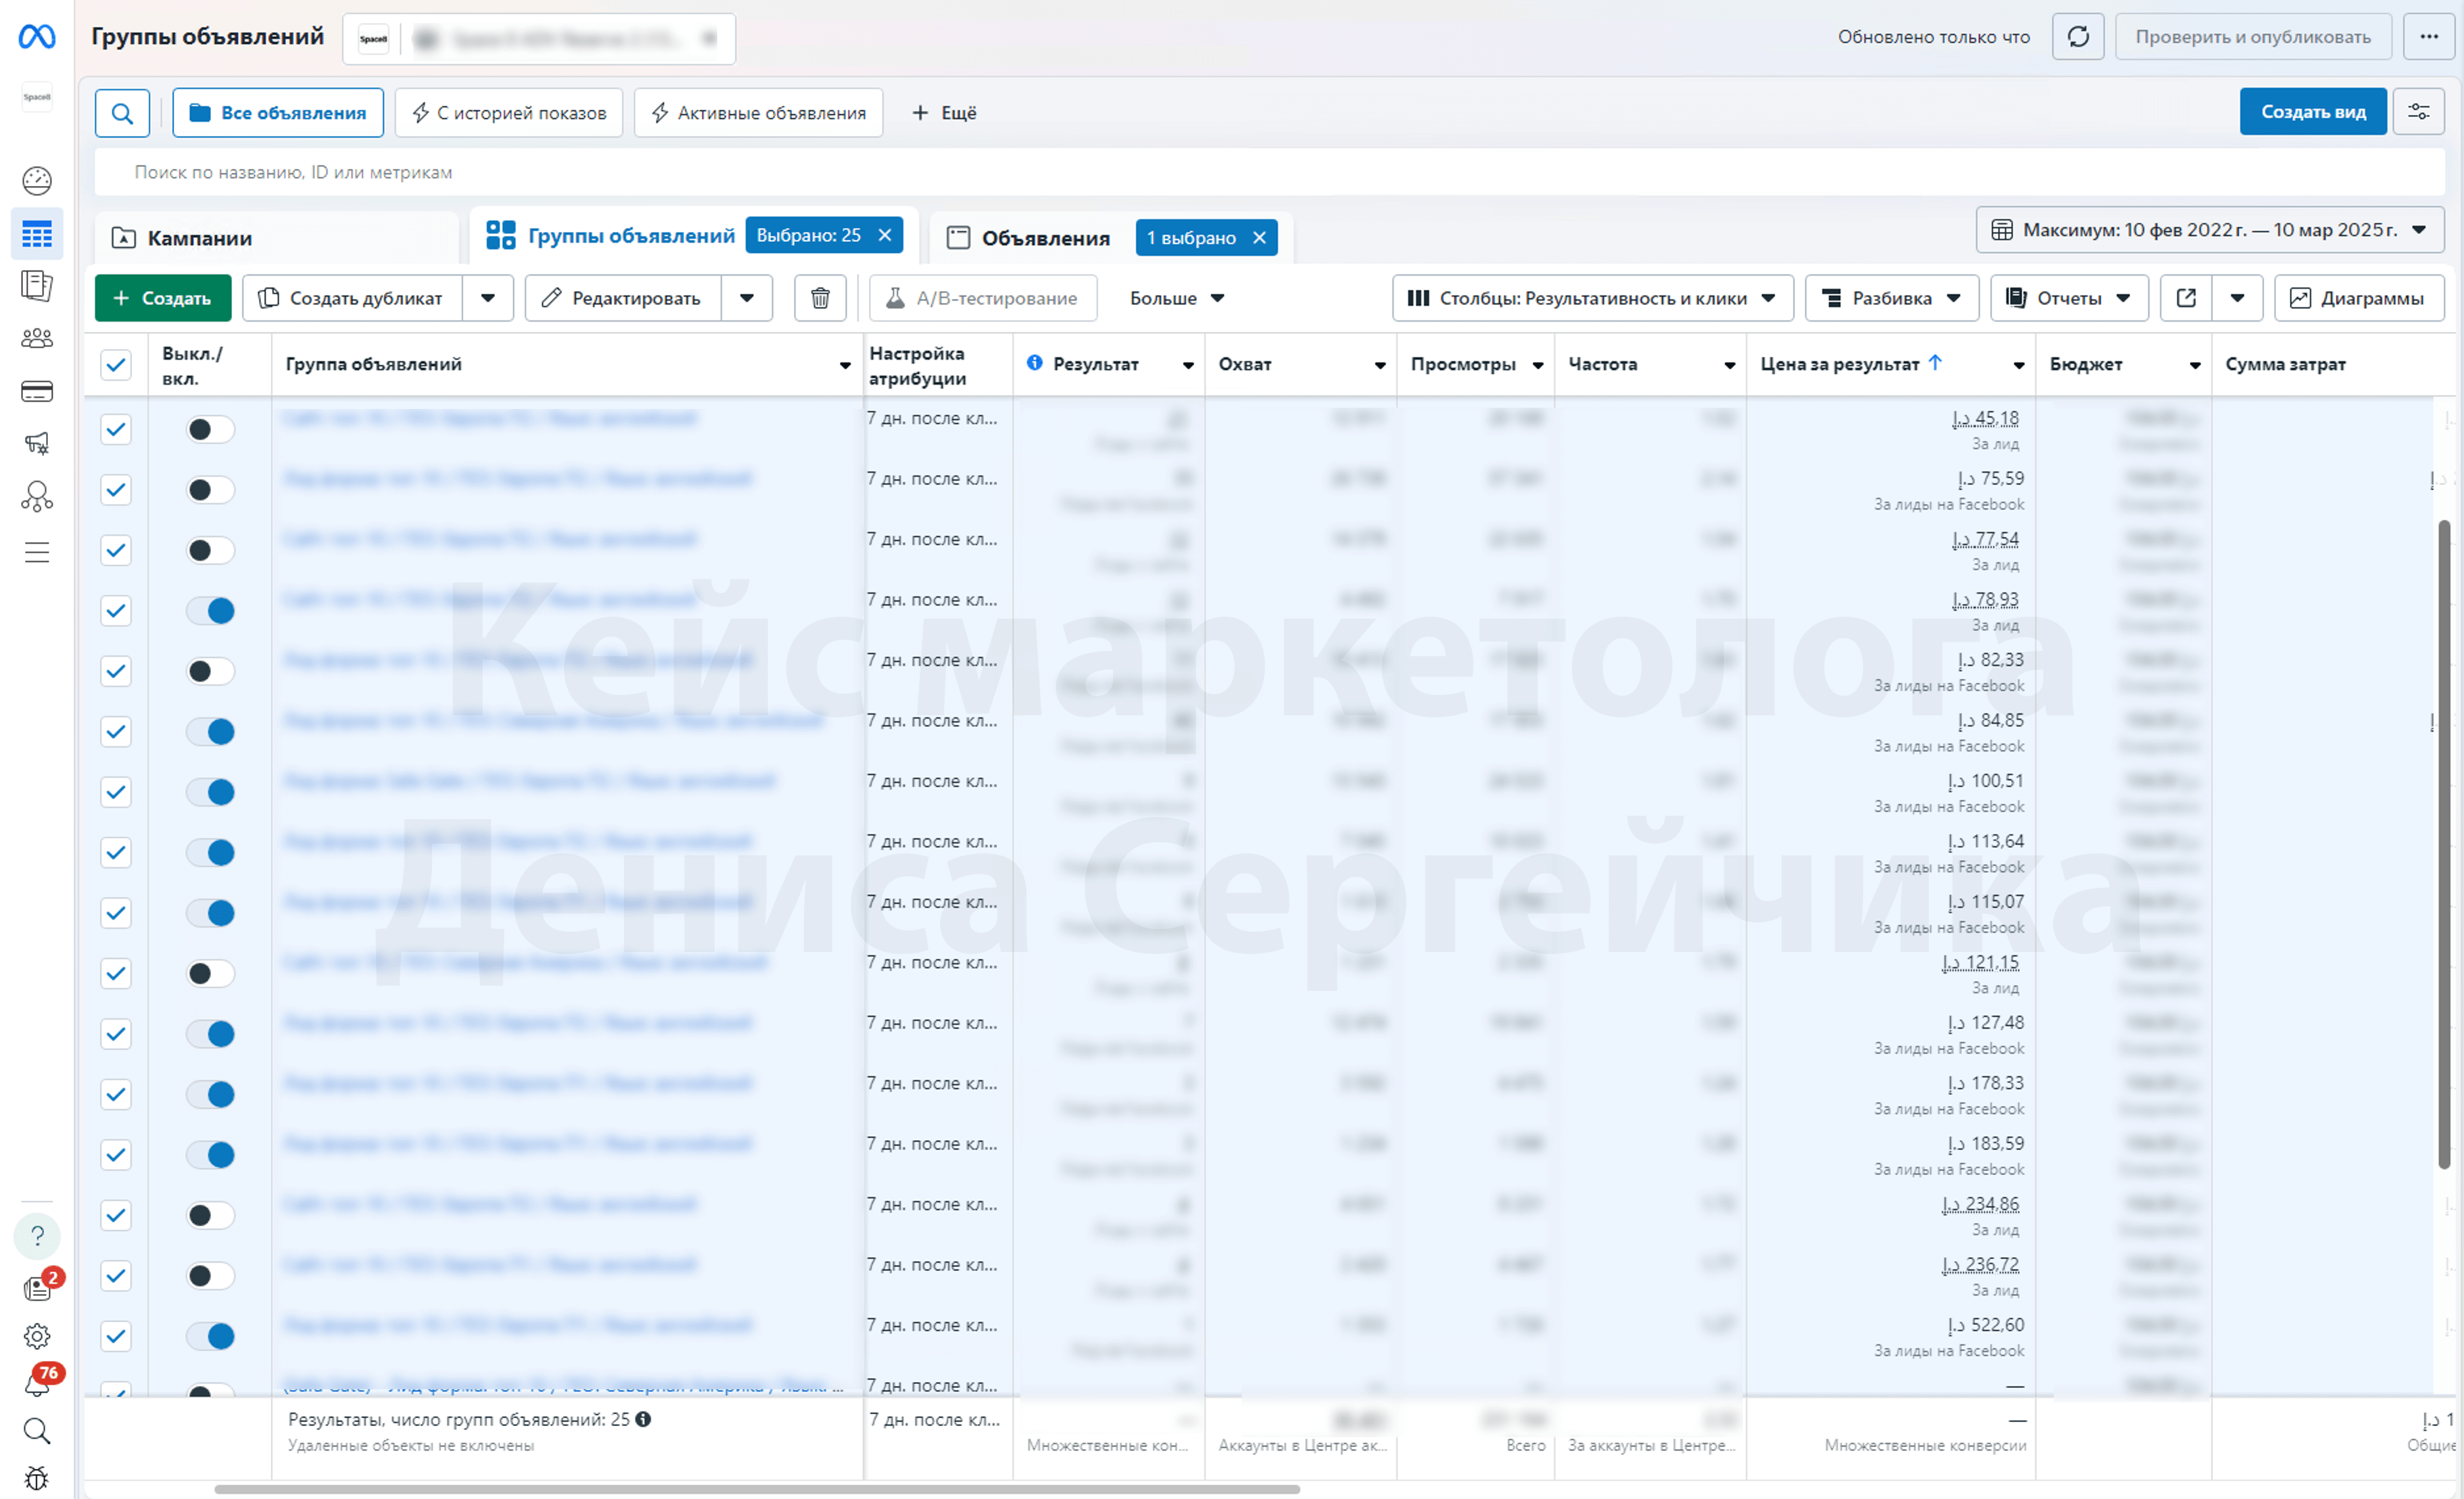The width and height of the screenshot is (2464, 1499).
Task: Switch to the Объявления tab
Action: click(1045, 238)
